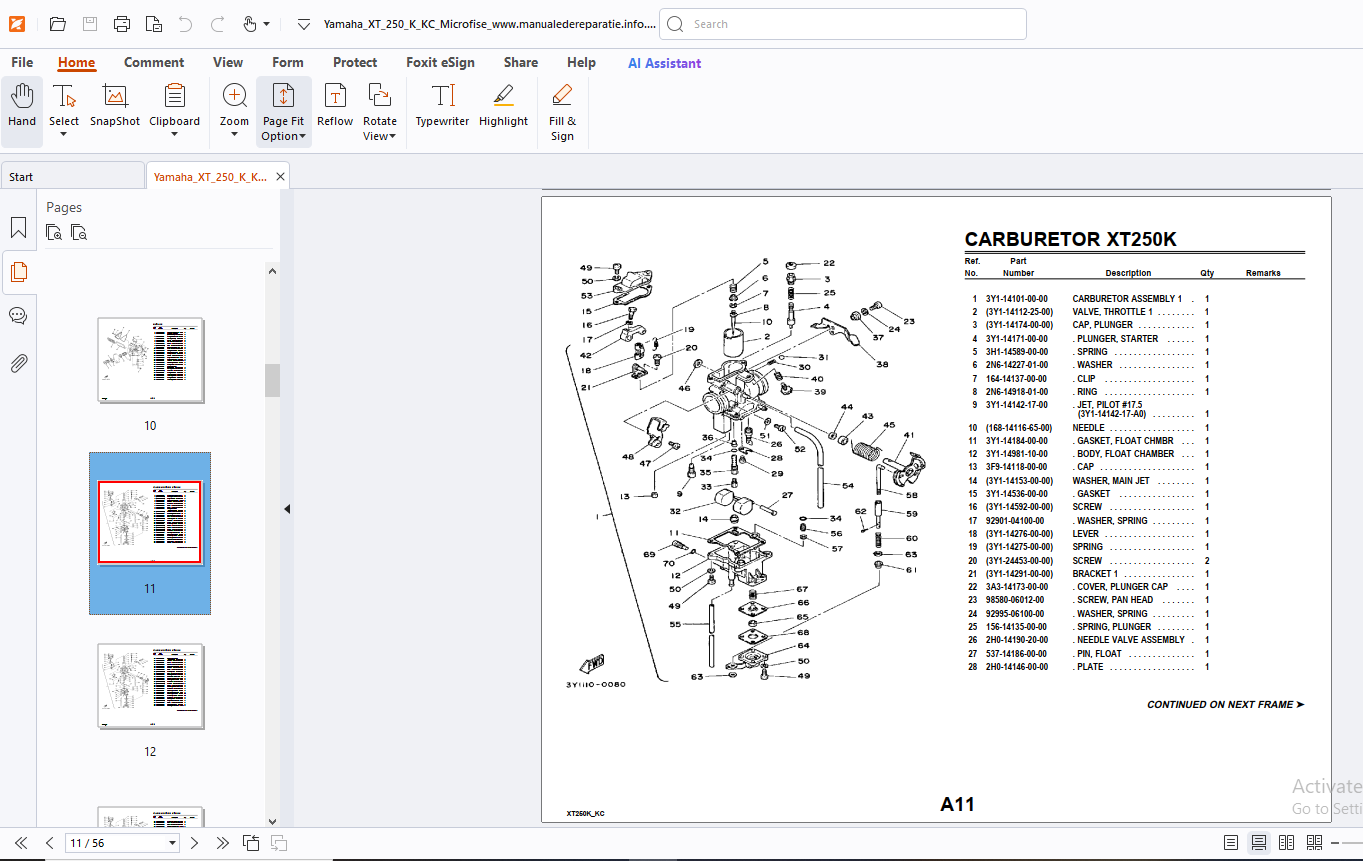The height and width of the screenshot is (861, 1363).
Task: Open the Select tool dropdown arrow
Action: (x=64, y=134)
